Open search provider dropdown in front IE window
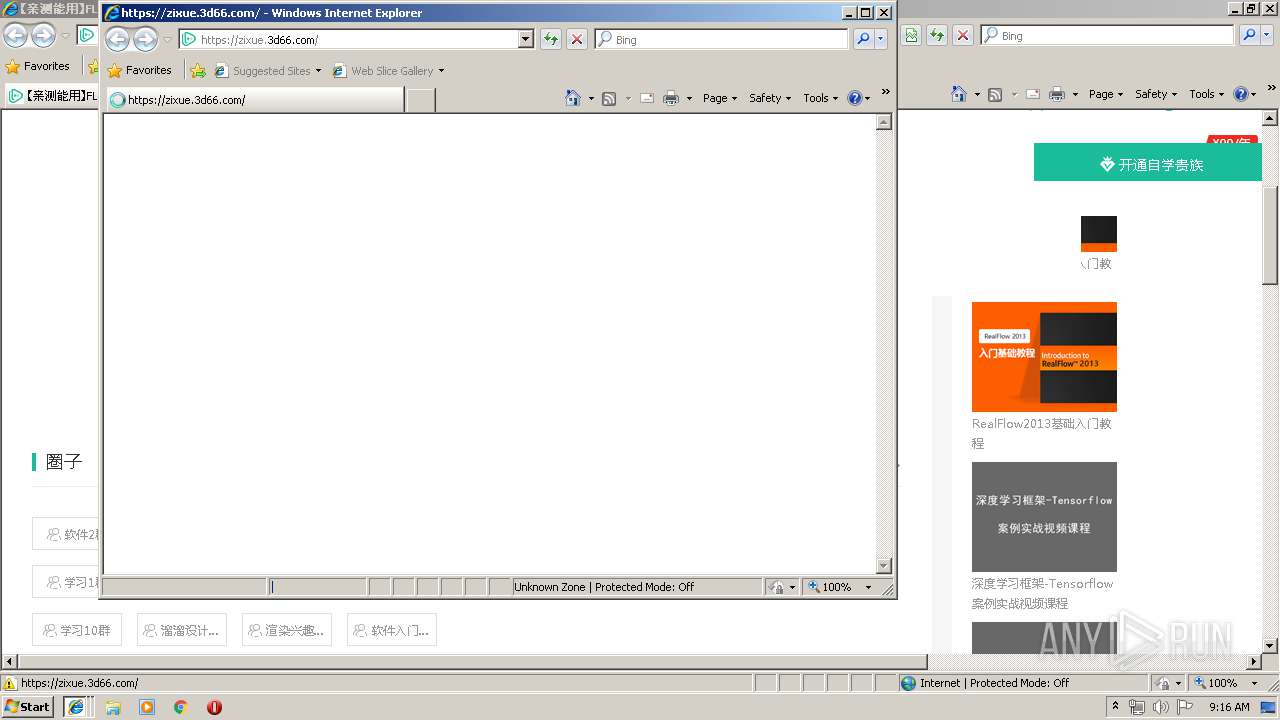 coord(881,39)
